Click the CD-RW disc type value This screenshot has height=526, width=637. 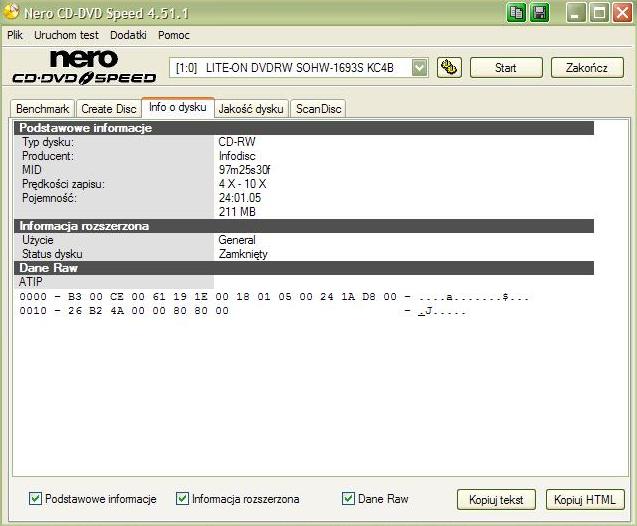[x=237, y=142]
